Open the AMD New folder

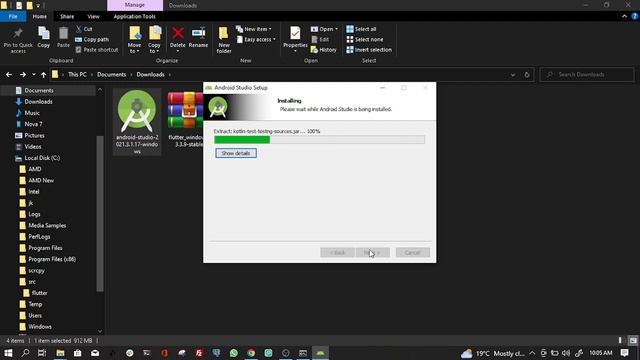click(41, 180)
